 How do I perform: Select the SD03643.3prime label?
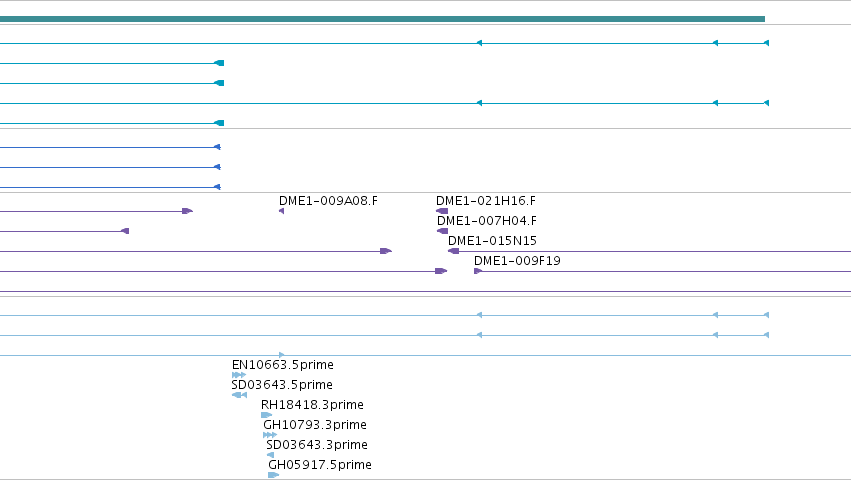[x=317, y=445]
